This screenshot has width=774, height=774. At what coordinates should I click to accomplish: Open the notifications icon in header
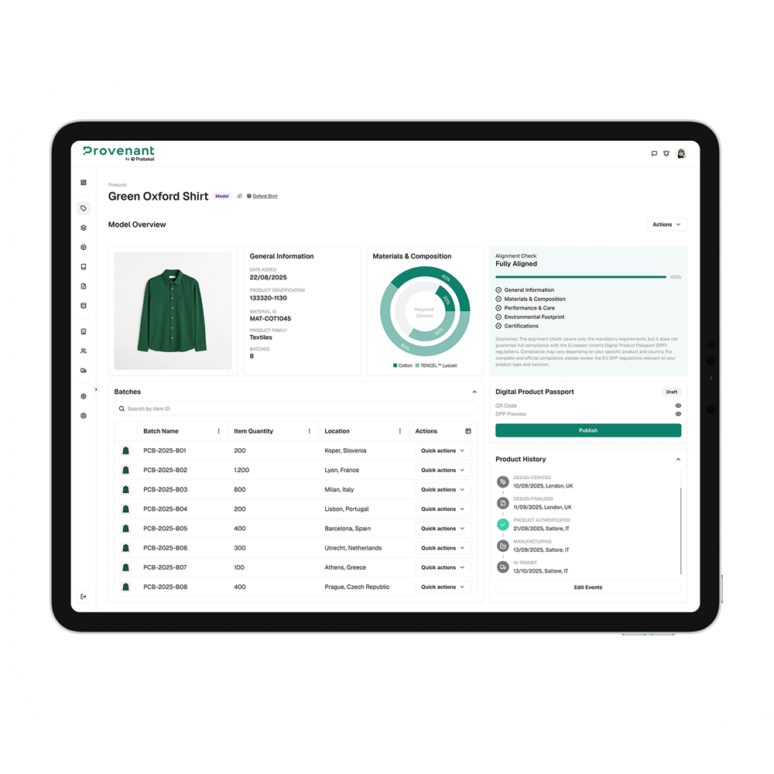pyautogui.click(x=667, y=154)
